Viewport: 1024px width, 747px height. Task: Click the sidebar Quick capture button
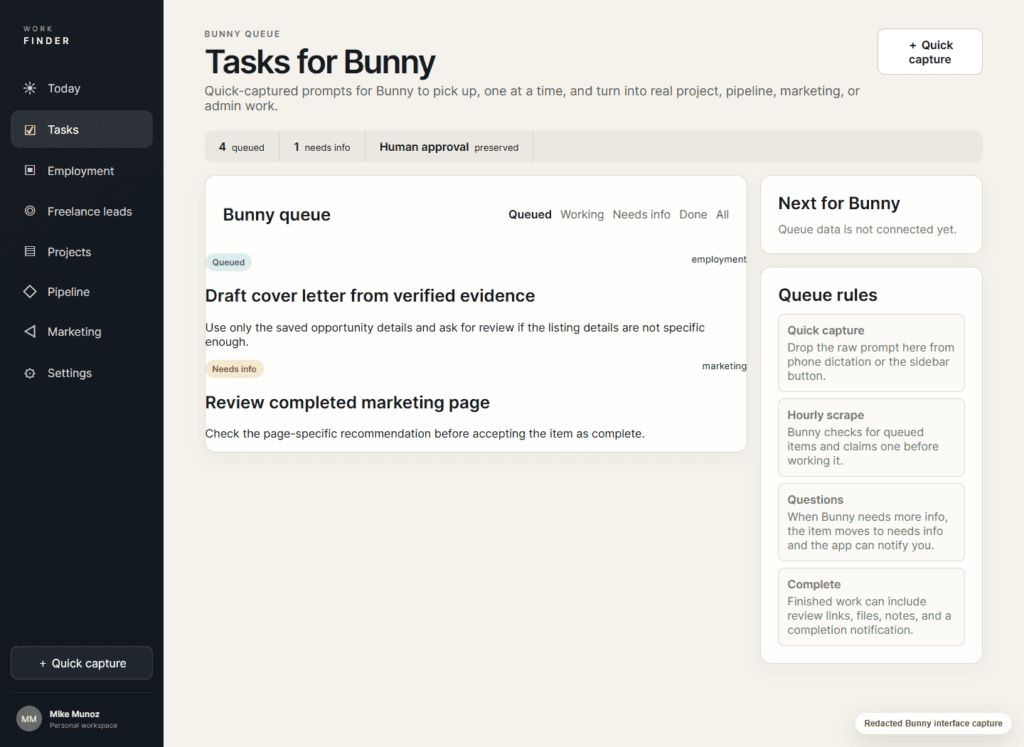tap(82, 663)
